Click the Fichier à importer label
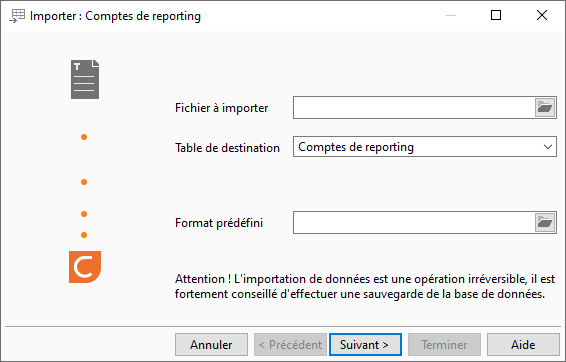 (x=222, y=108)
